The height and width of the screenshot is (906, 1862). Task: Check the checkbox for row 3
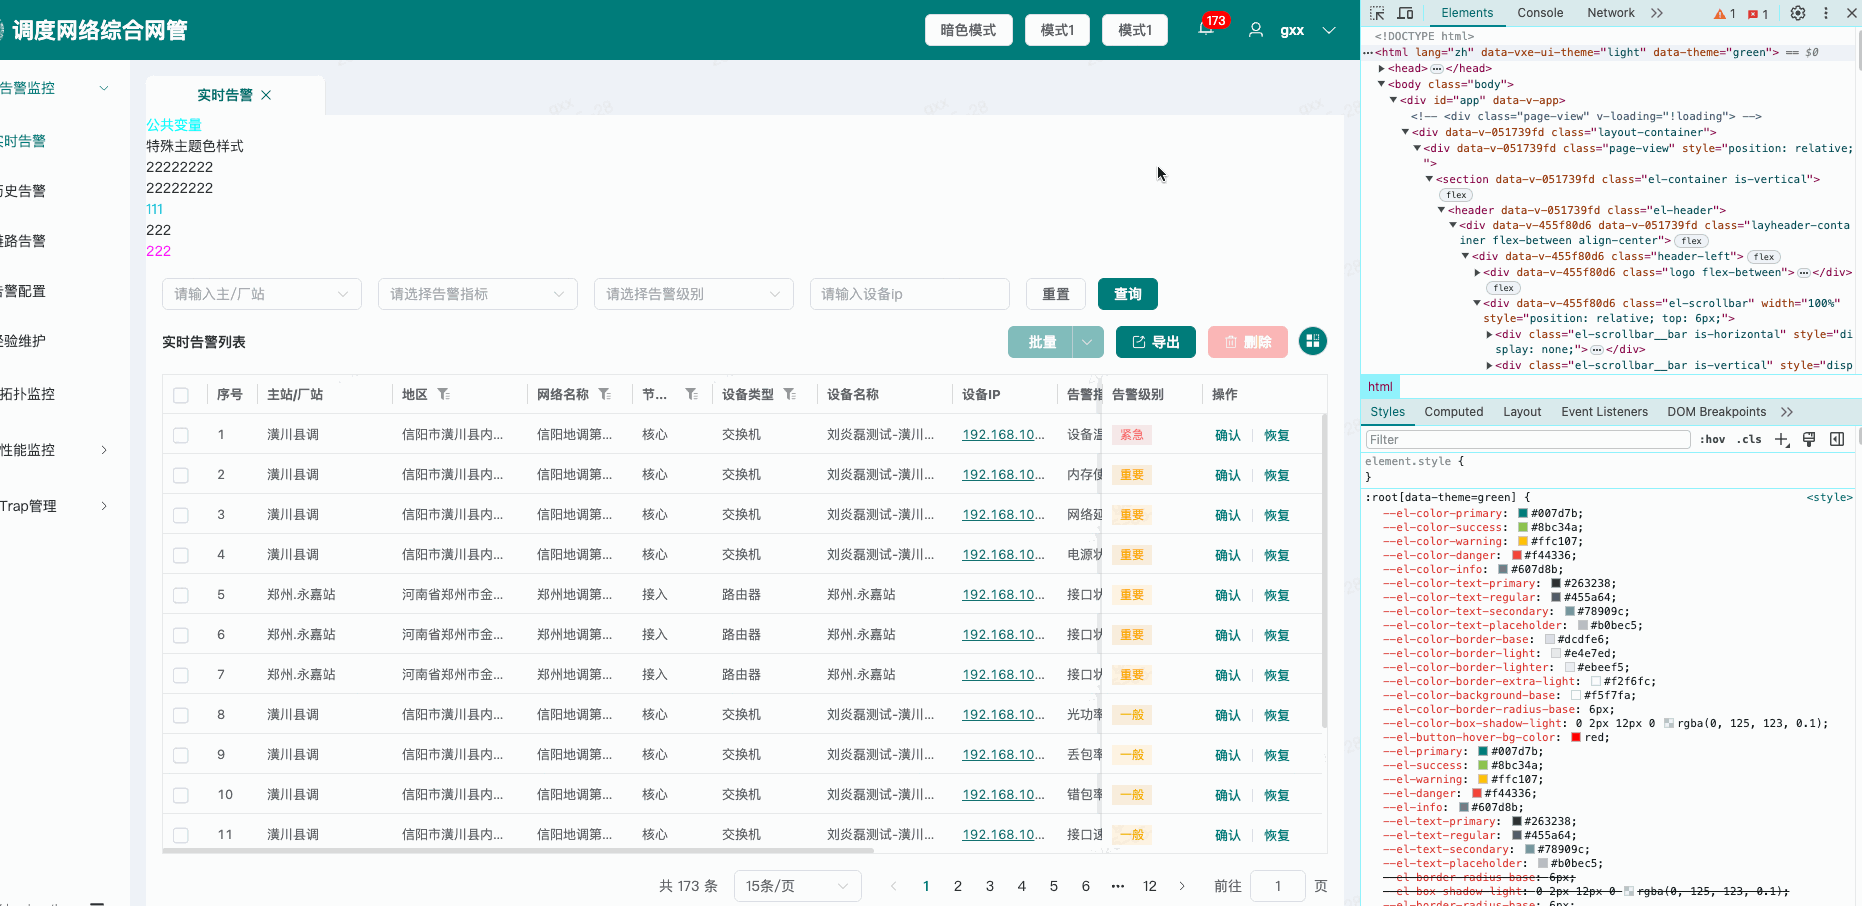pyautogui.click(x=181, y=515)
